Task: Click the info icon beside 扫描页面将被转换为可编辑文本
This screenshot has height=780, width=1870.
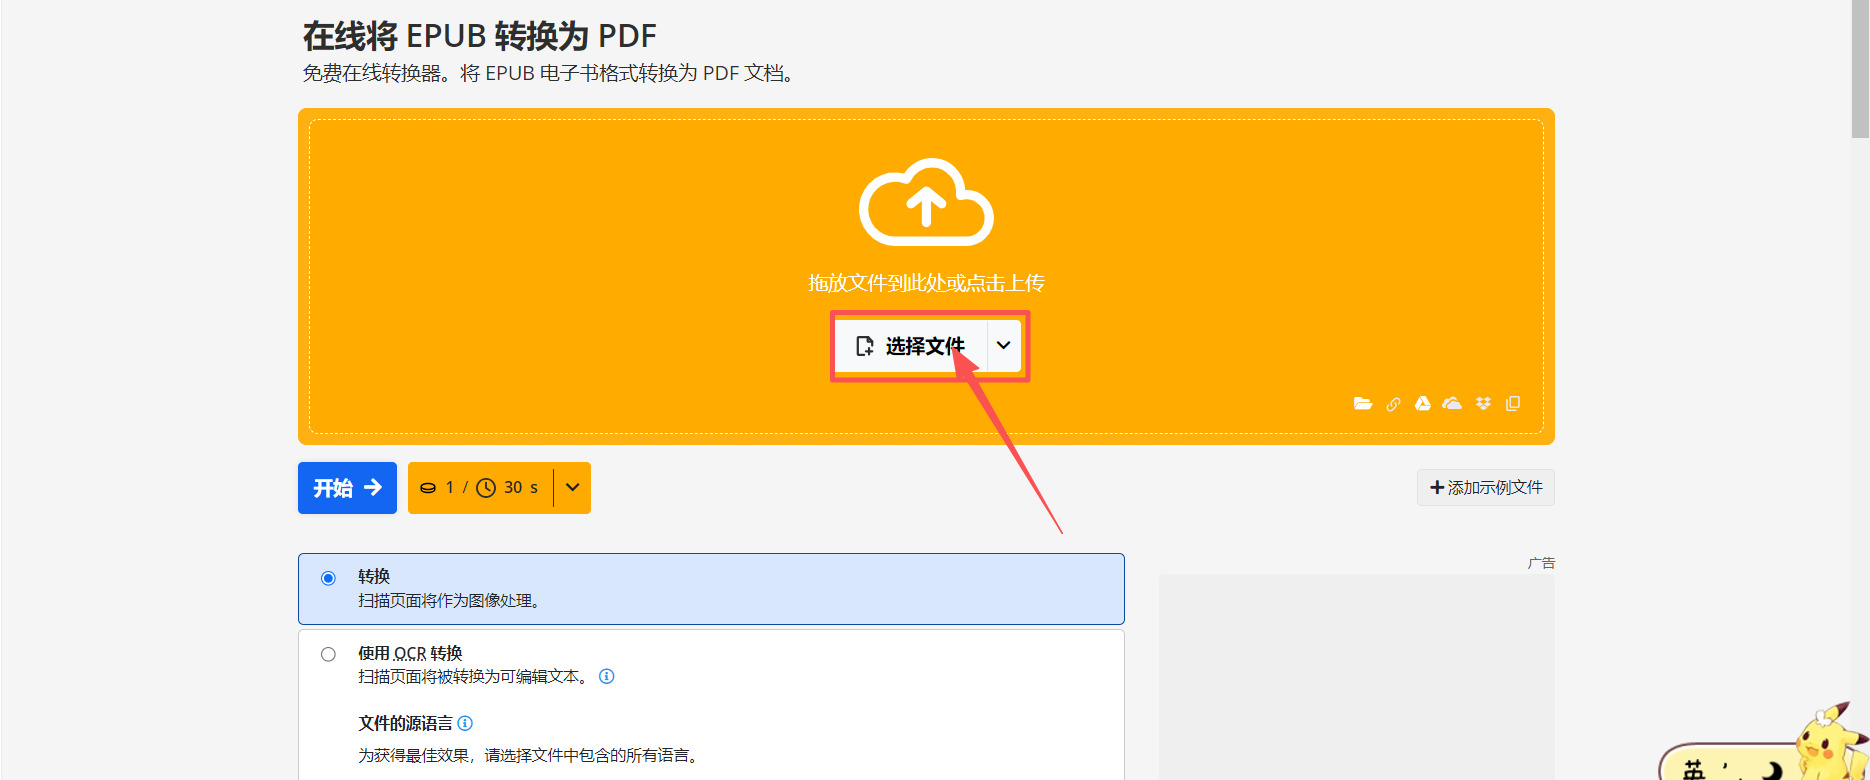Action: (x=606, y=676)
